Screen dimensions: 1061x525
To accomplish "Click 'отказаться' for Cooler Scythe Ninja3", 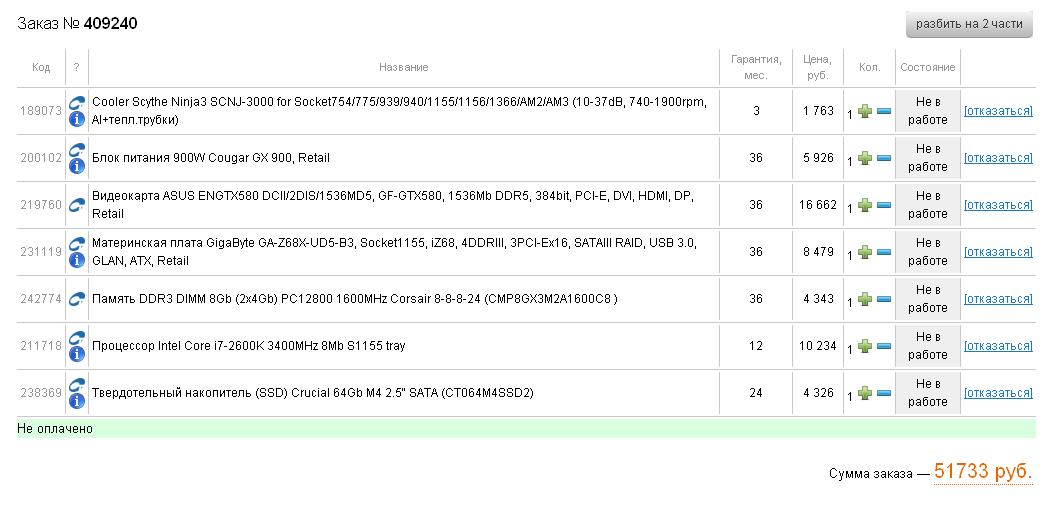I will (x=998, y=111).
